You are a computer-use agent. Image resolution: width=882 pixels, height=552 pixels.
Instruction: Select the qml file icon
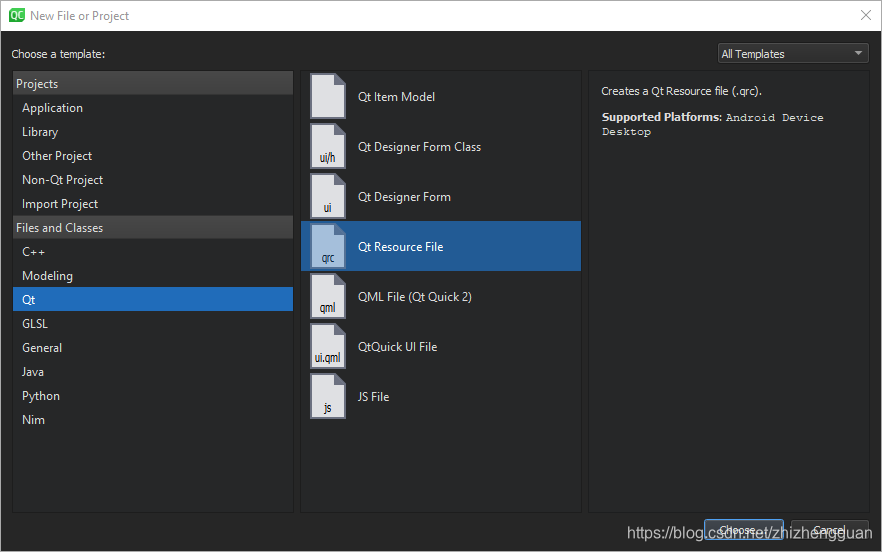pos(328,297)
